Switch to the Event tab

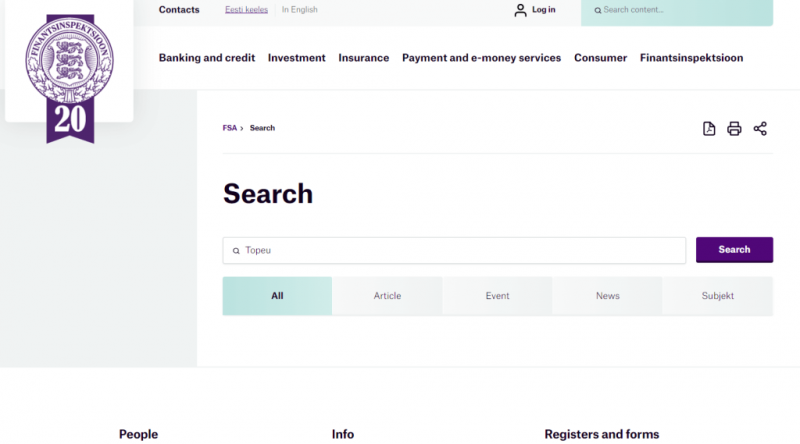click(497, 296)
